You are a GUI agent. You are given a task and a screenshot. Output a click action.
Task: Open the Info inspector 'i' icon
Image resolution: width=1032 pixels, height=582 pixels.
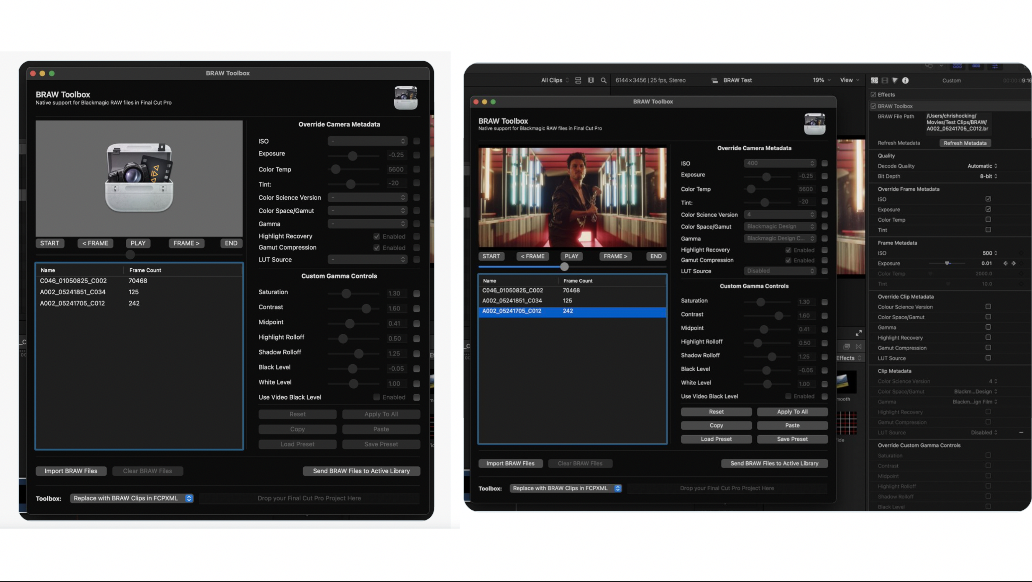tap(905, 80)
